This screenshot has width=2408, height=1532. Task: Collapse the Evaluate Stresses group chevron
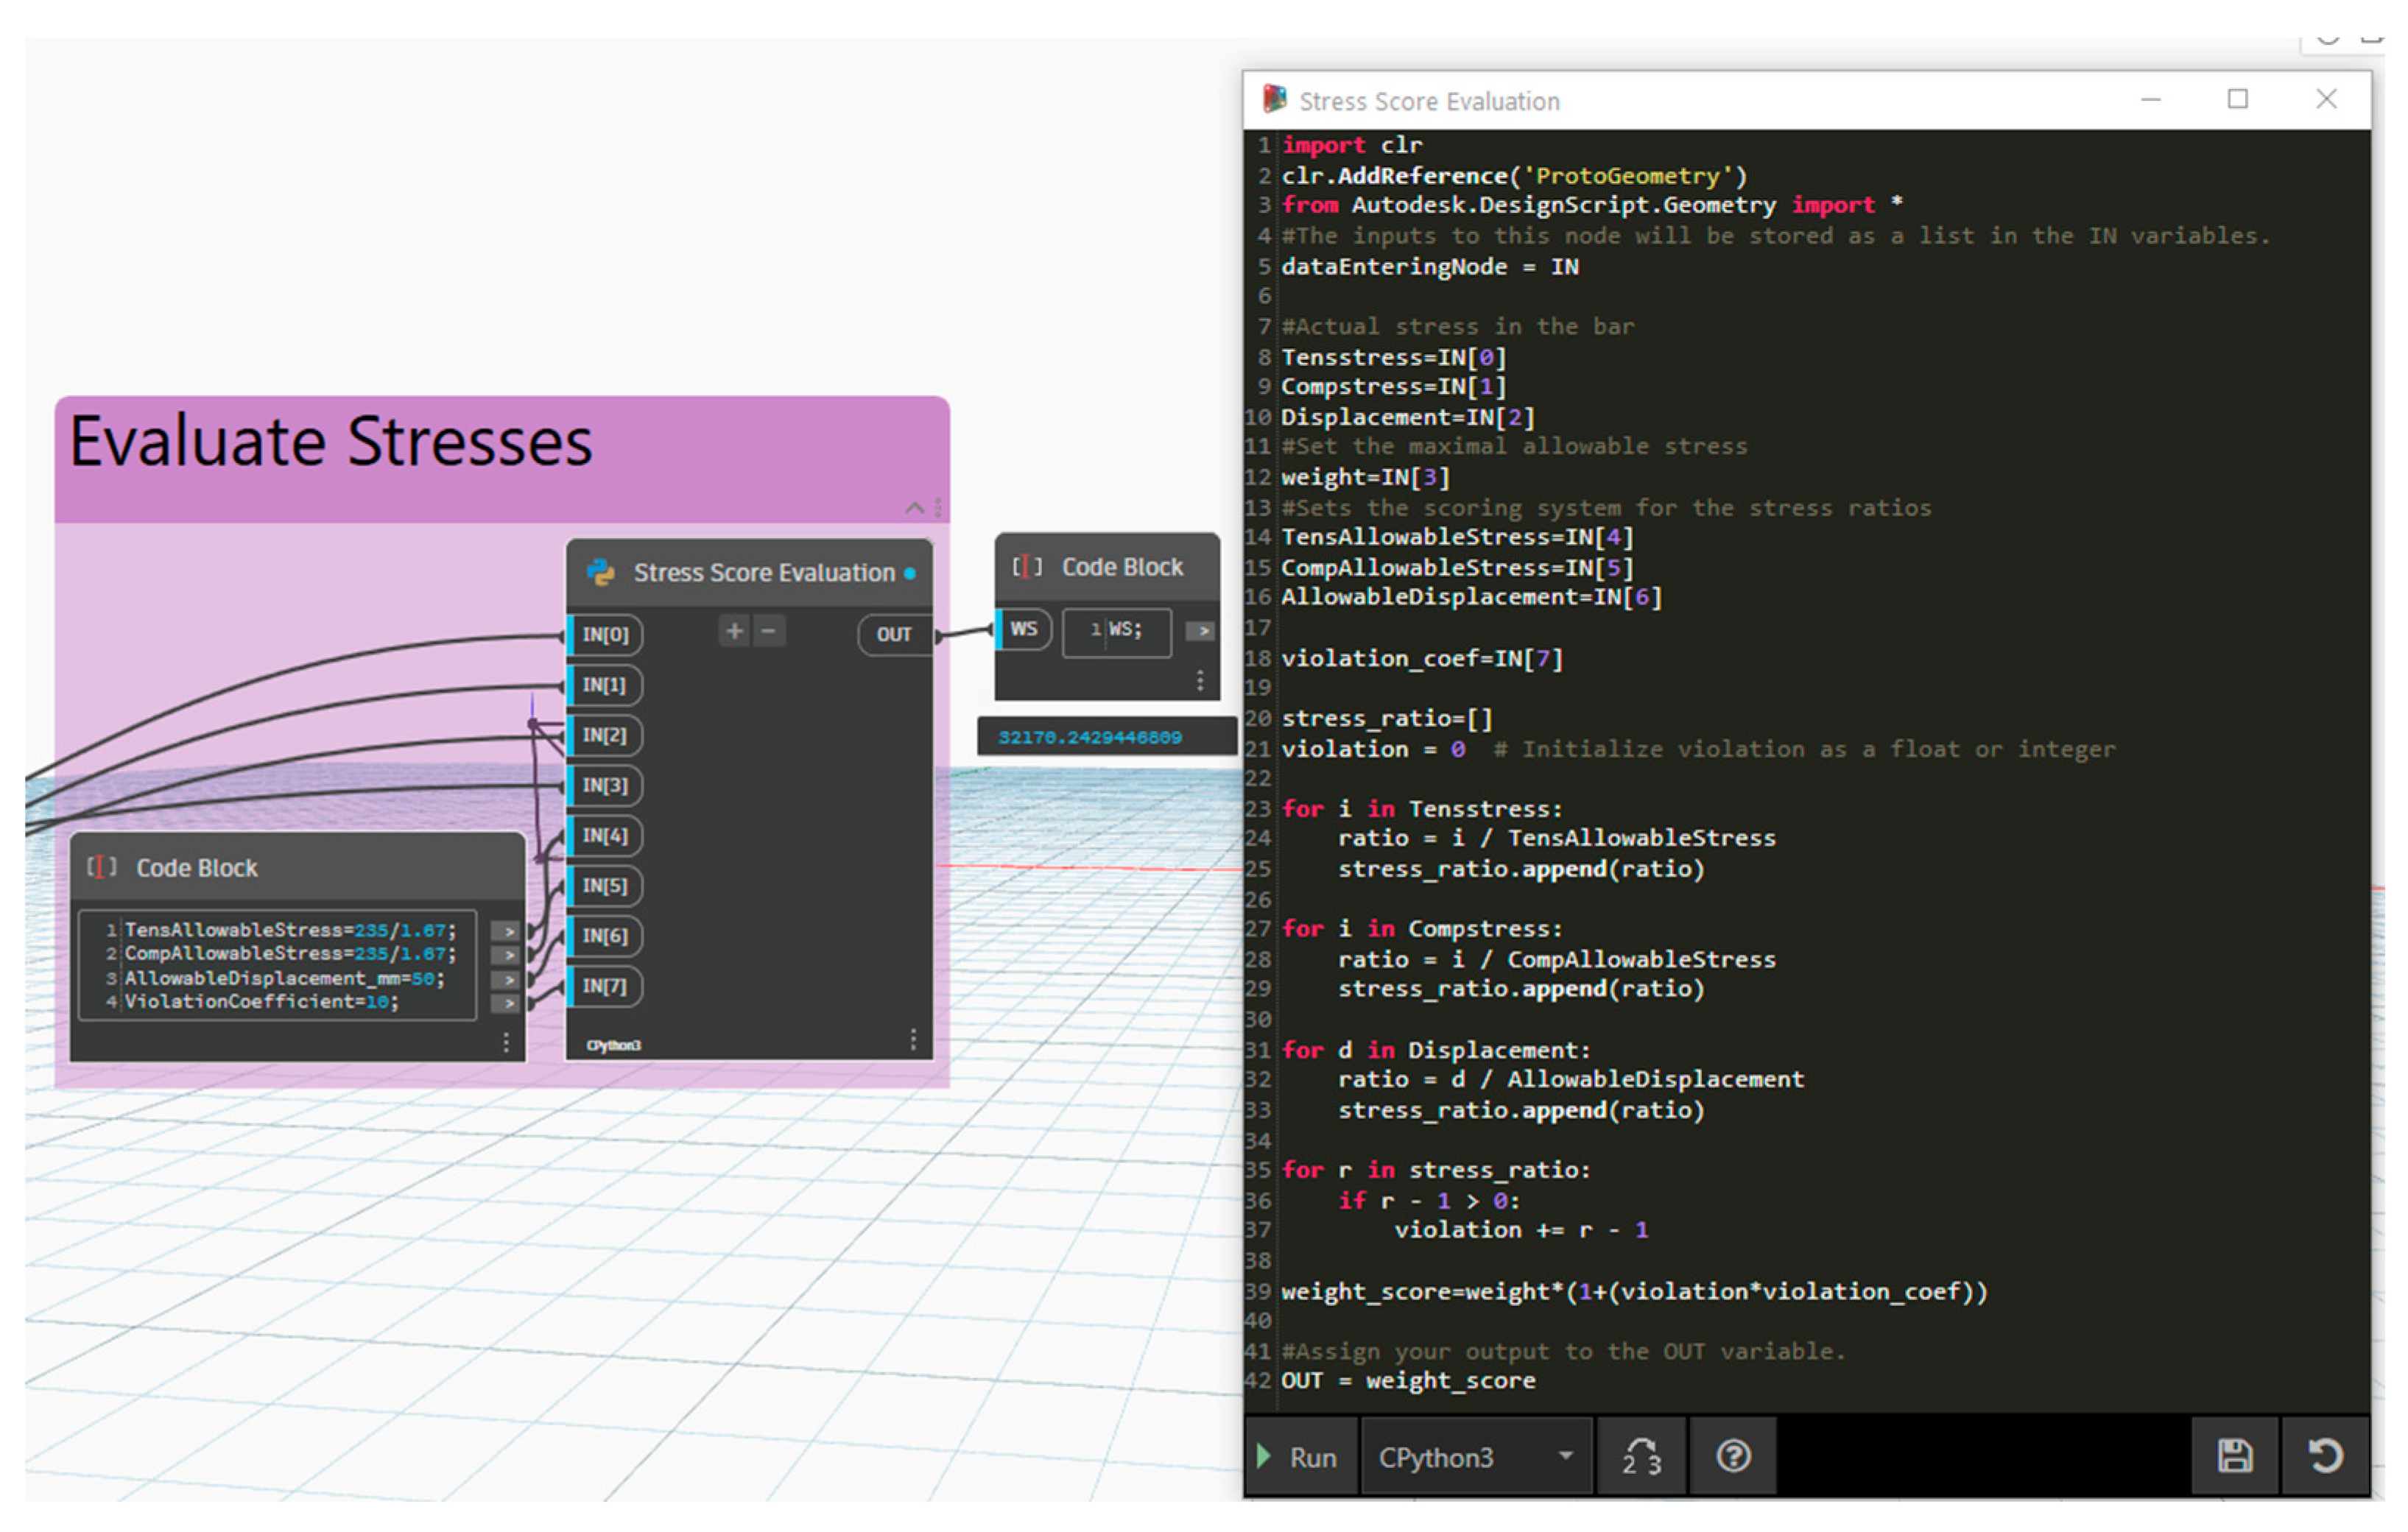(x=914, y=508)
